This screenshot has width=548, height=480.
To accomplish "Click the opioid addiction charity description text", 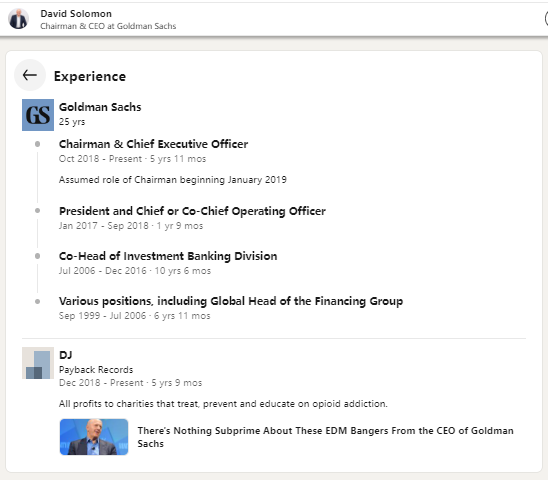I will (x=223, y=404).
